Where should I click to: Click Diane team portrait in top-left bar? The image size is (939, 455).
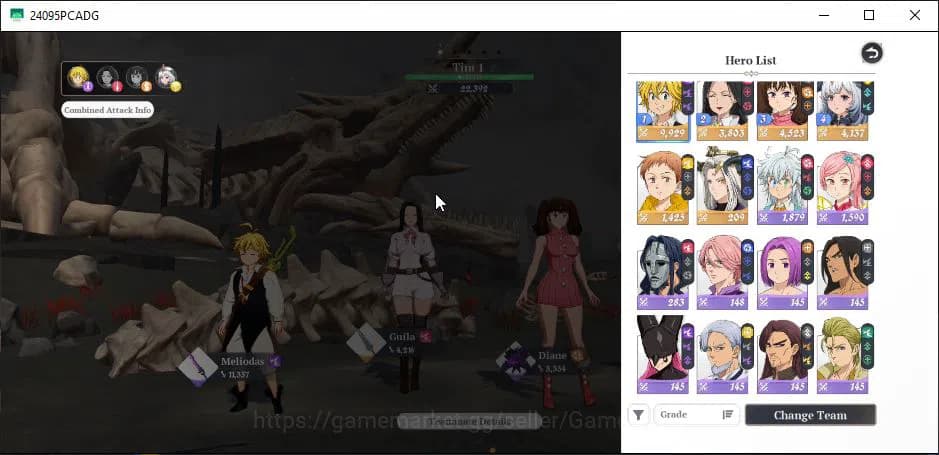[x=137, y=77]
